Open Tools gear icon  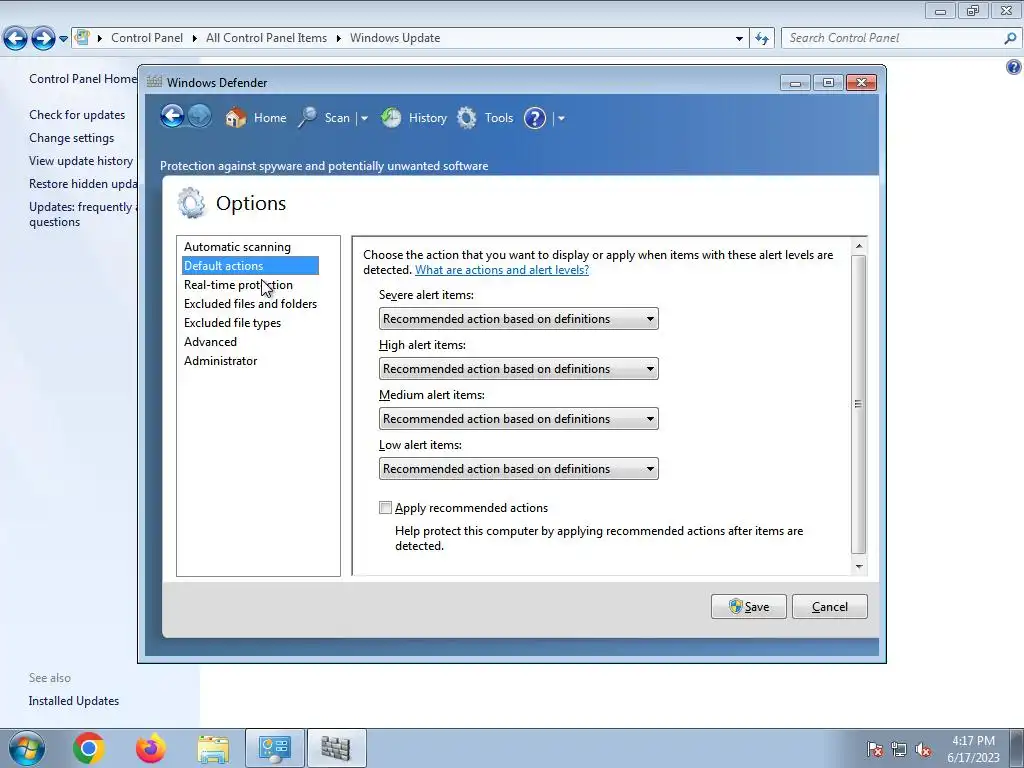(466, 118)
